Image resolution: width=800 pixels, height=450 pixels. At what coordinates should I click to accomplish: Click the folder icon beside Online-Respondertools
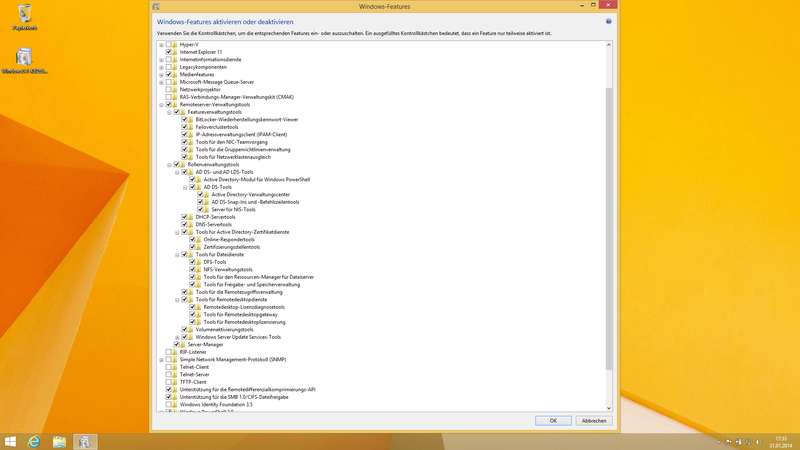[x=198, y=239]
